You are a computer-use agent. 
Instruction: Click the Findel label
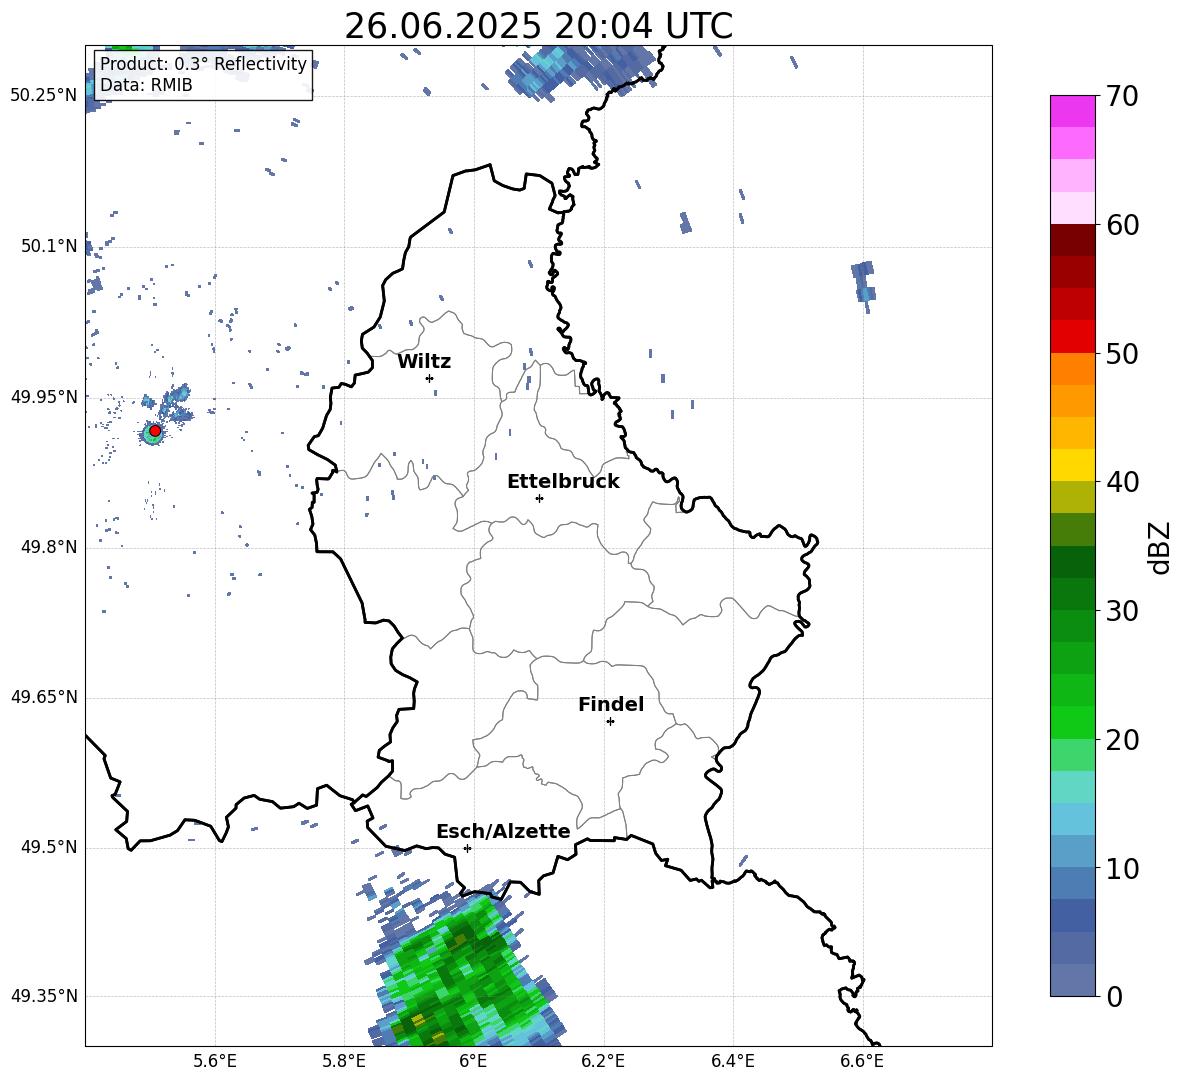click(611, 704)
